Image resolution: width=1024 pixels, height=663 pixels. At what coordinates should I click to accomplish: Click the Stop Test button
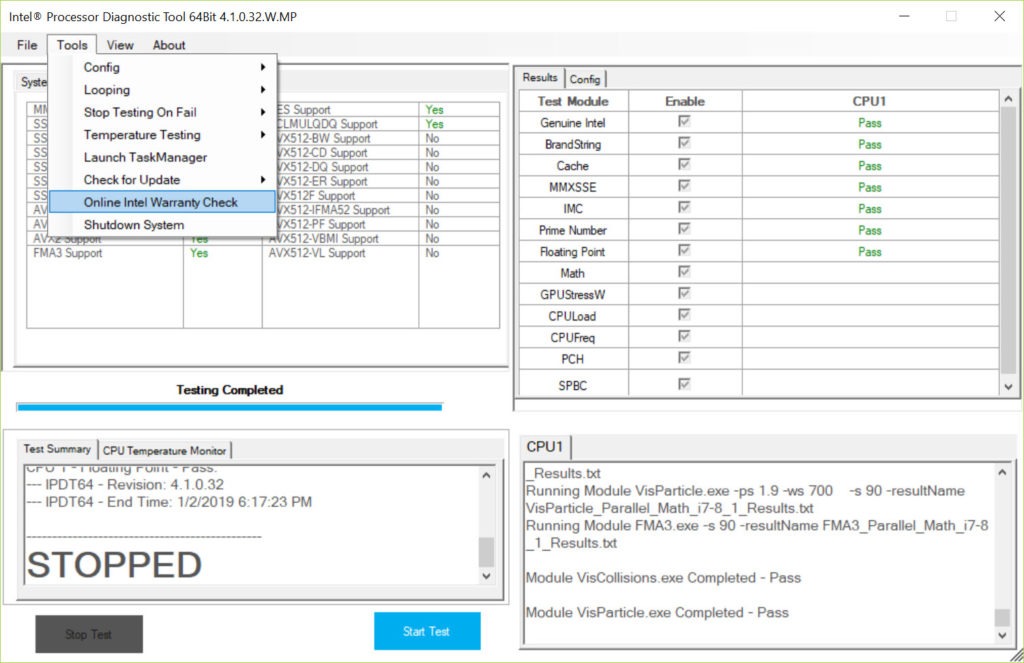click(x=89, y=634)
